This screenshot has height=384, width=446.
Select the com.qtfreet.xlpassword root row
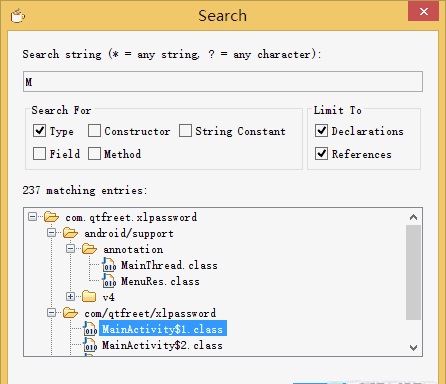click(131, 217)
